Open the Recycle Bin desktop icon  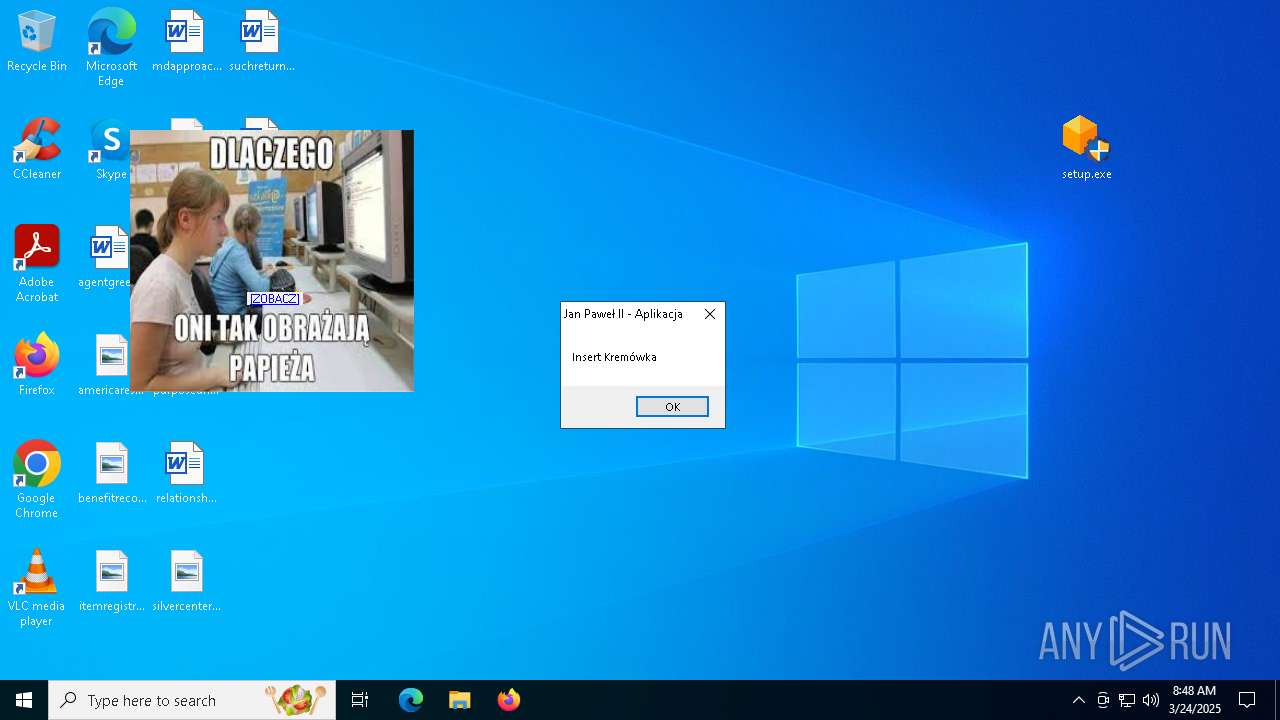tap(37, 42)
